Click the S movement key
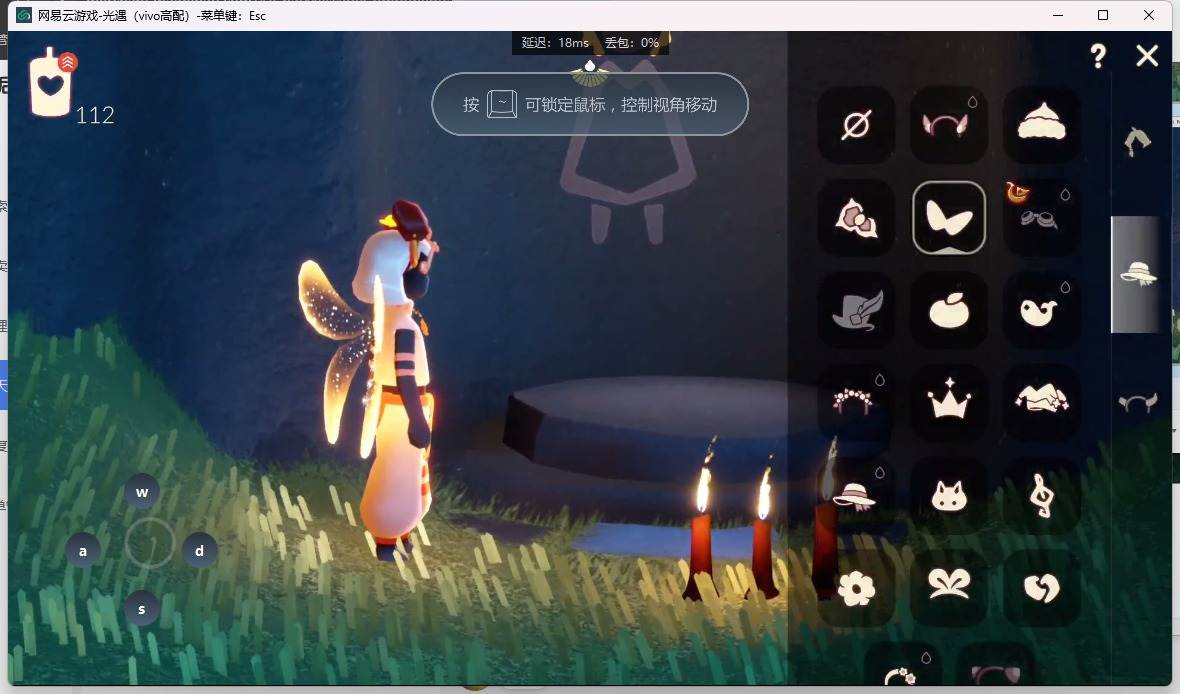This screenshot has height=694, width=1180. [x=141, y=609]
